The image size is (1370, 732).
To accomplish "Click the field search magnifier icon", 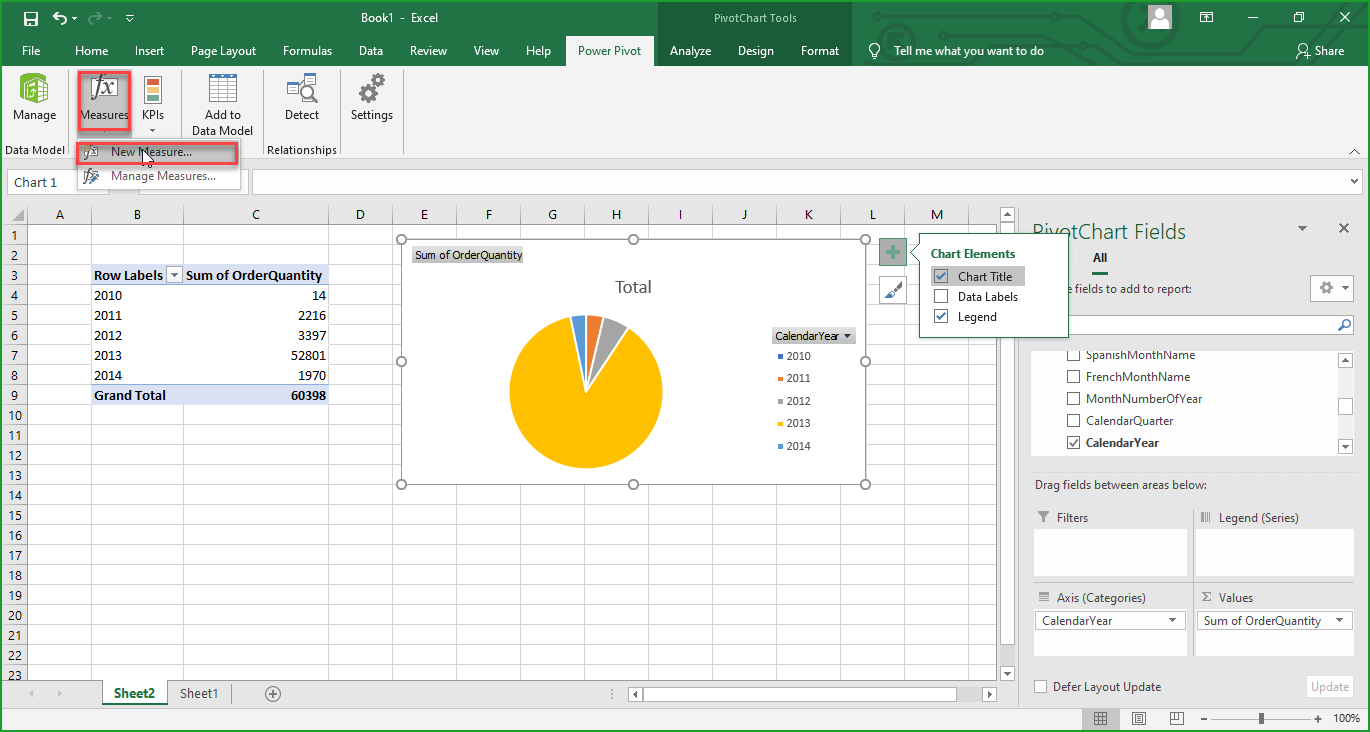I will (x=1344, y=325).
